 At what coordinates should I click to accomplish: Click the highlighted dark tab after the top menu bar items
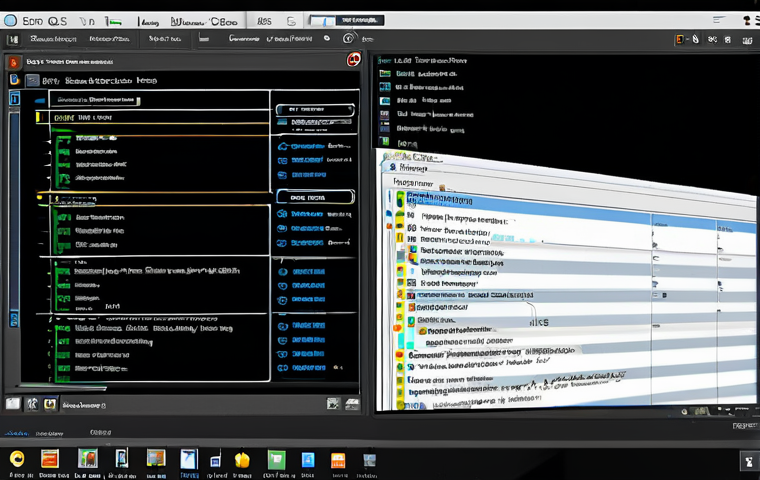coord(359,20)
